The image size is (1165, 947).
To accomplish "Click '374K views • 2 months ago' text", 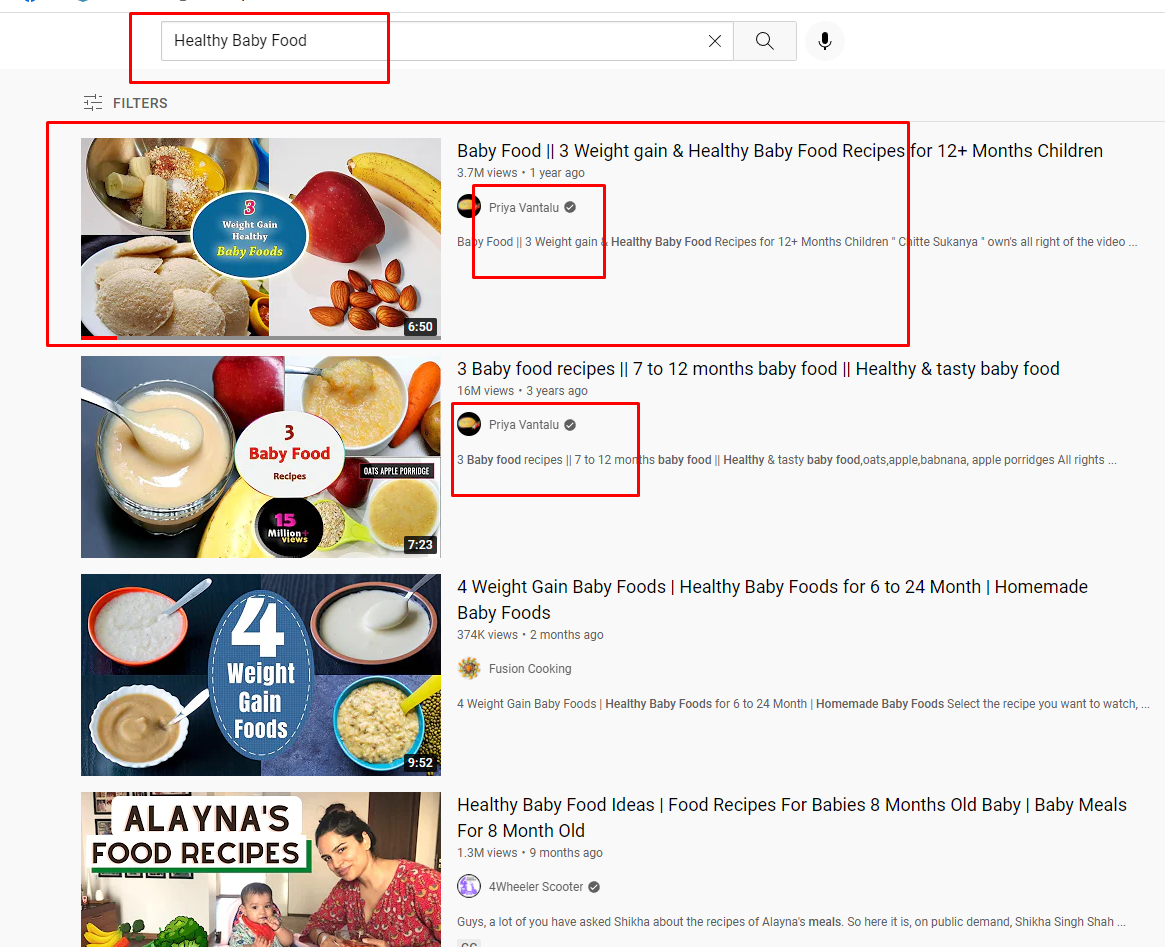I will point(530,635).
